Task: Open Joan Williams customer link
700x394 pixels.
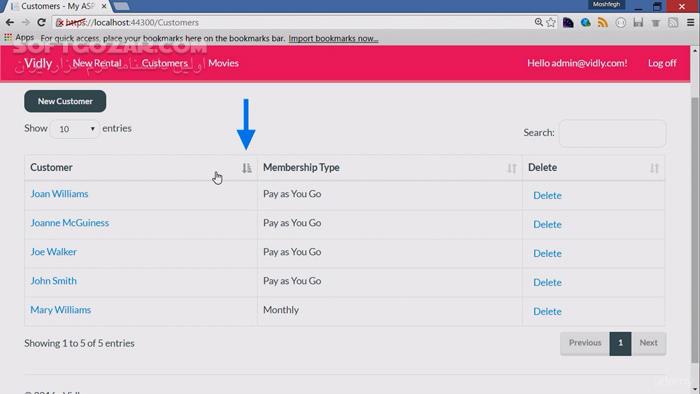Action: coord(59,194)
